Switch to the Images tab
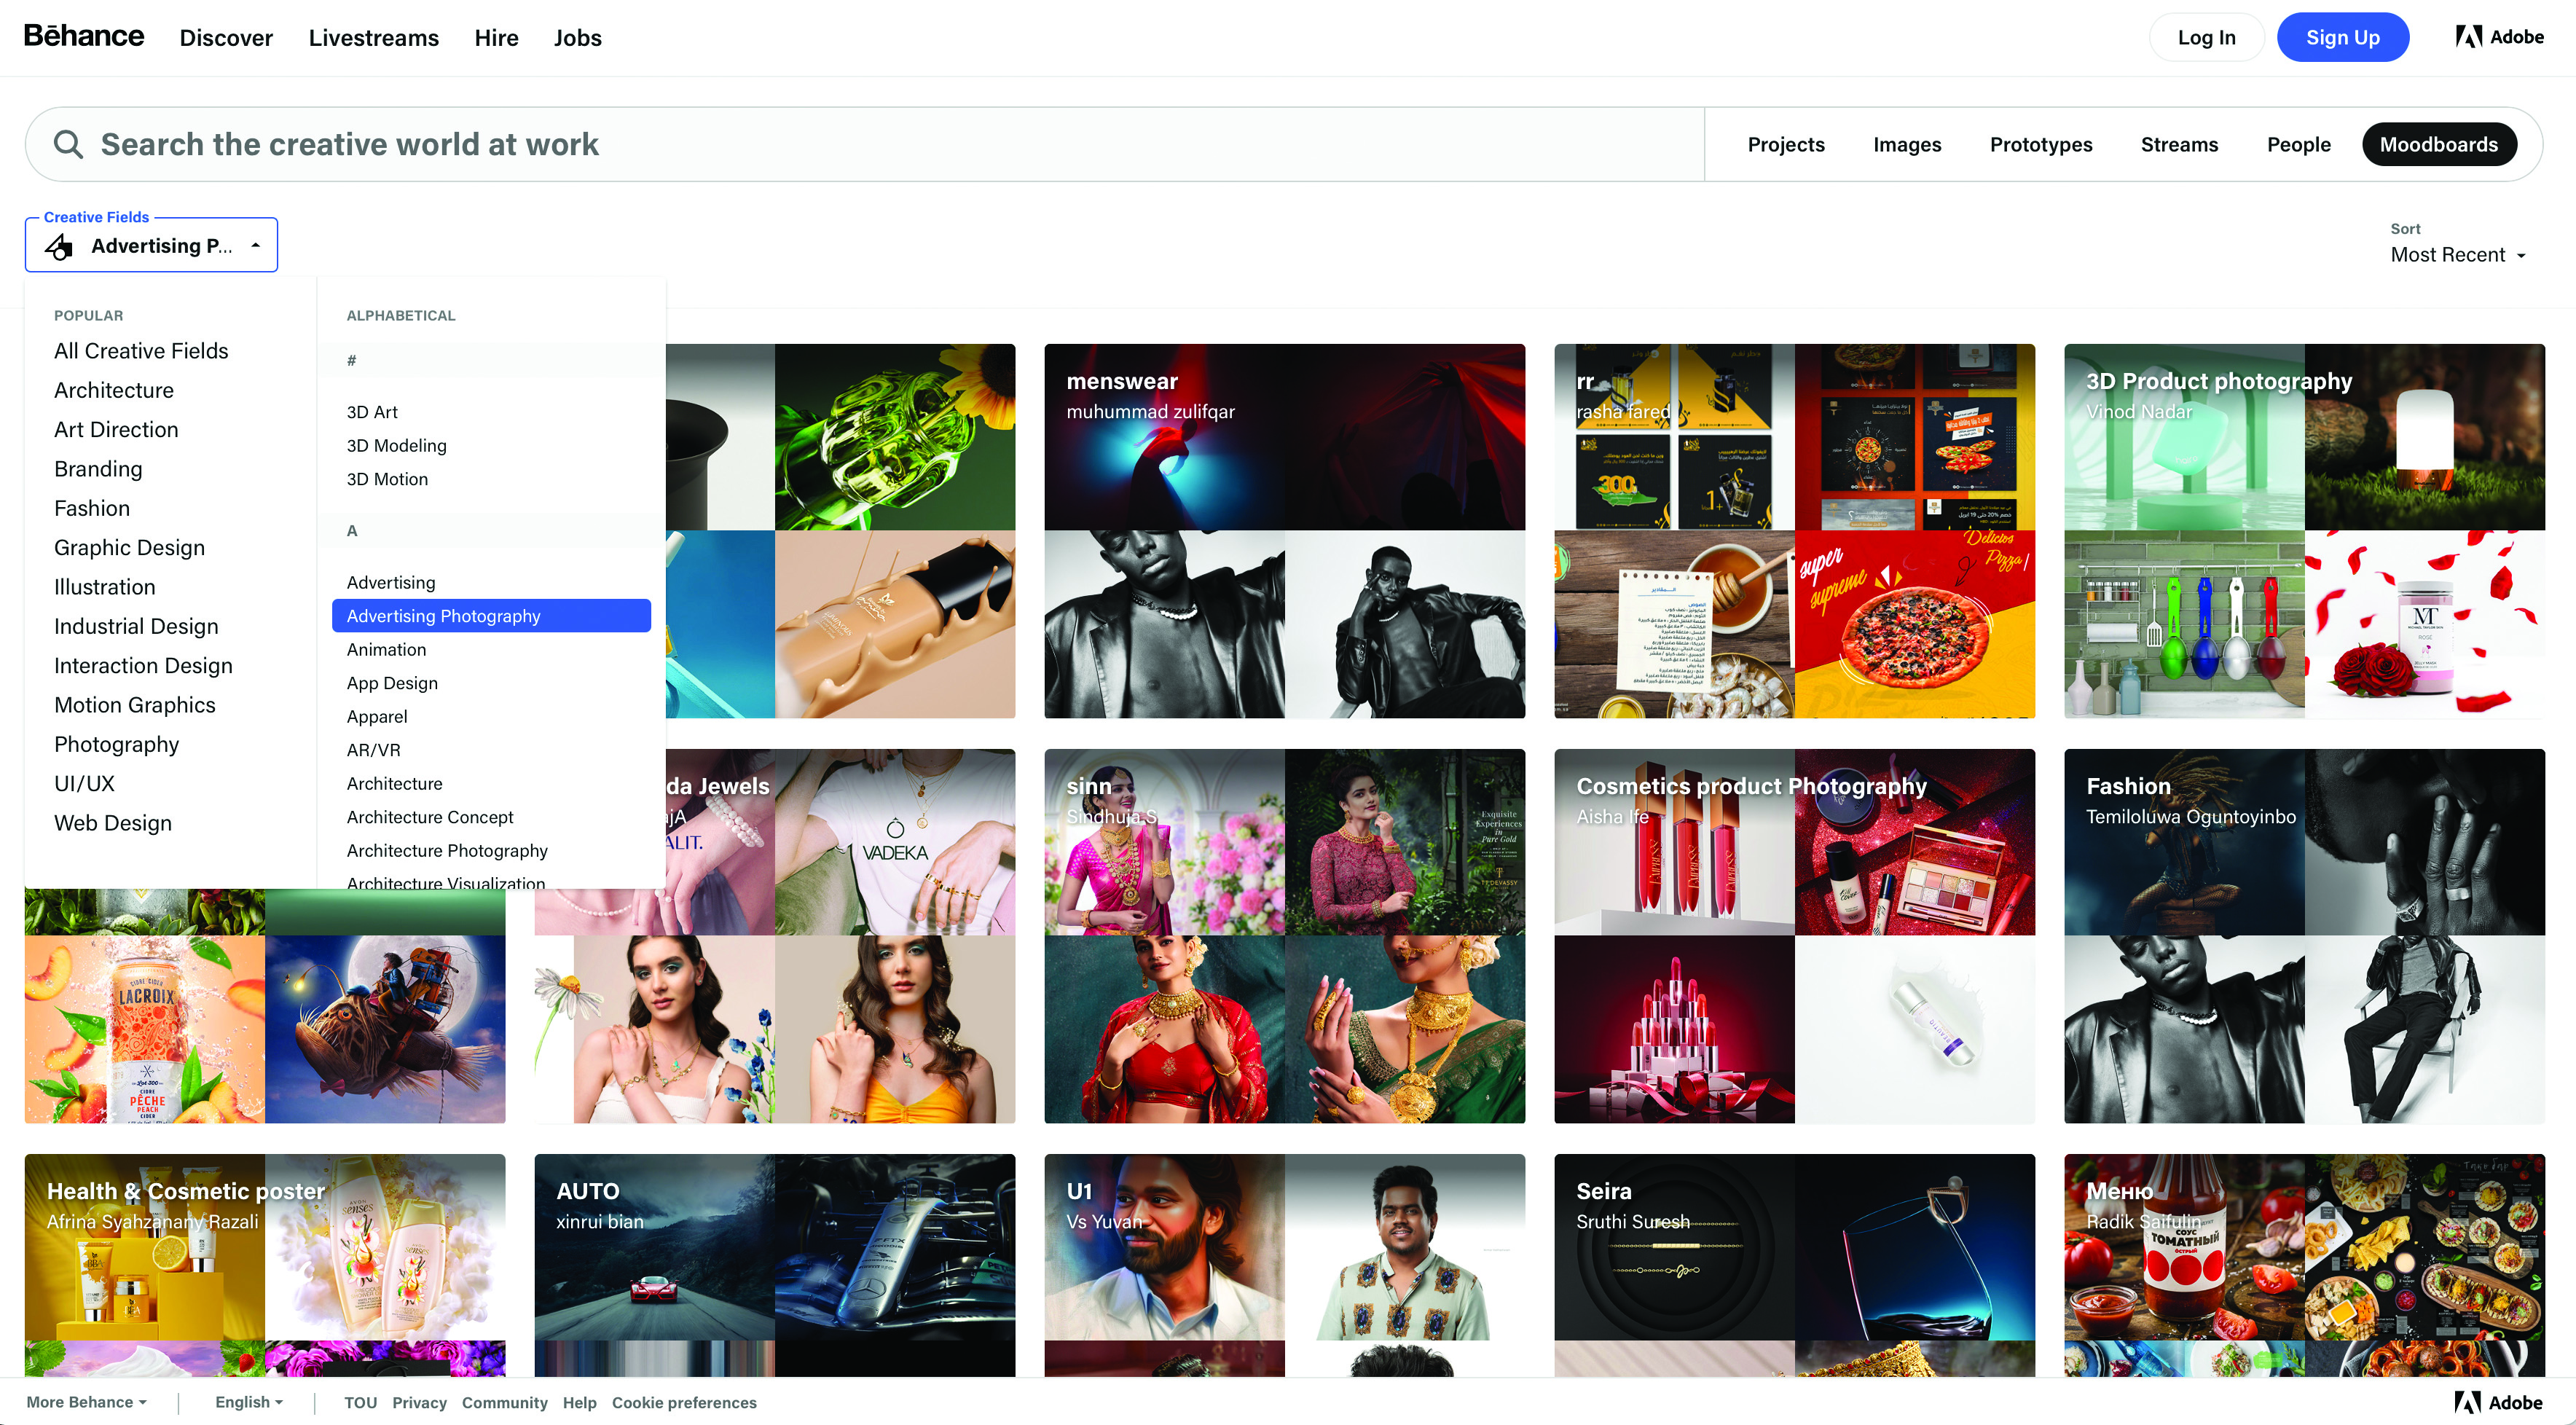2576x1425 pixels. pos(1906,145)
